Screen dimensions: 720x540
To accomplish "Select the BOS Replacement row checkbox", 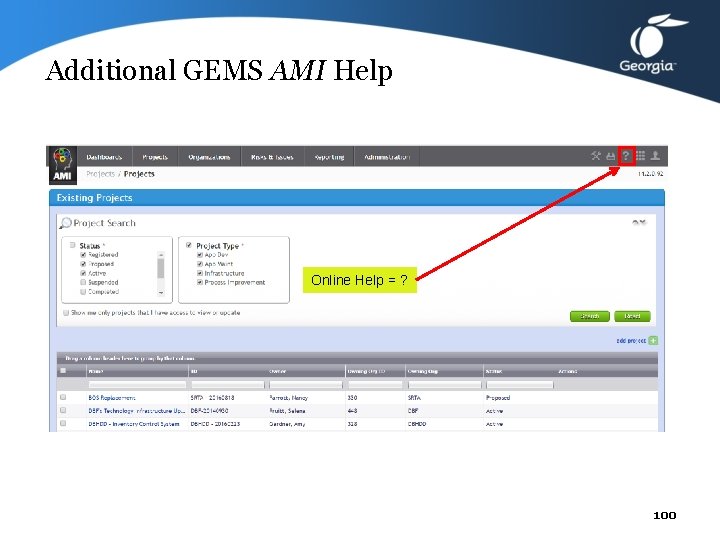I will click(x=63, y=397).
